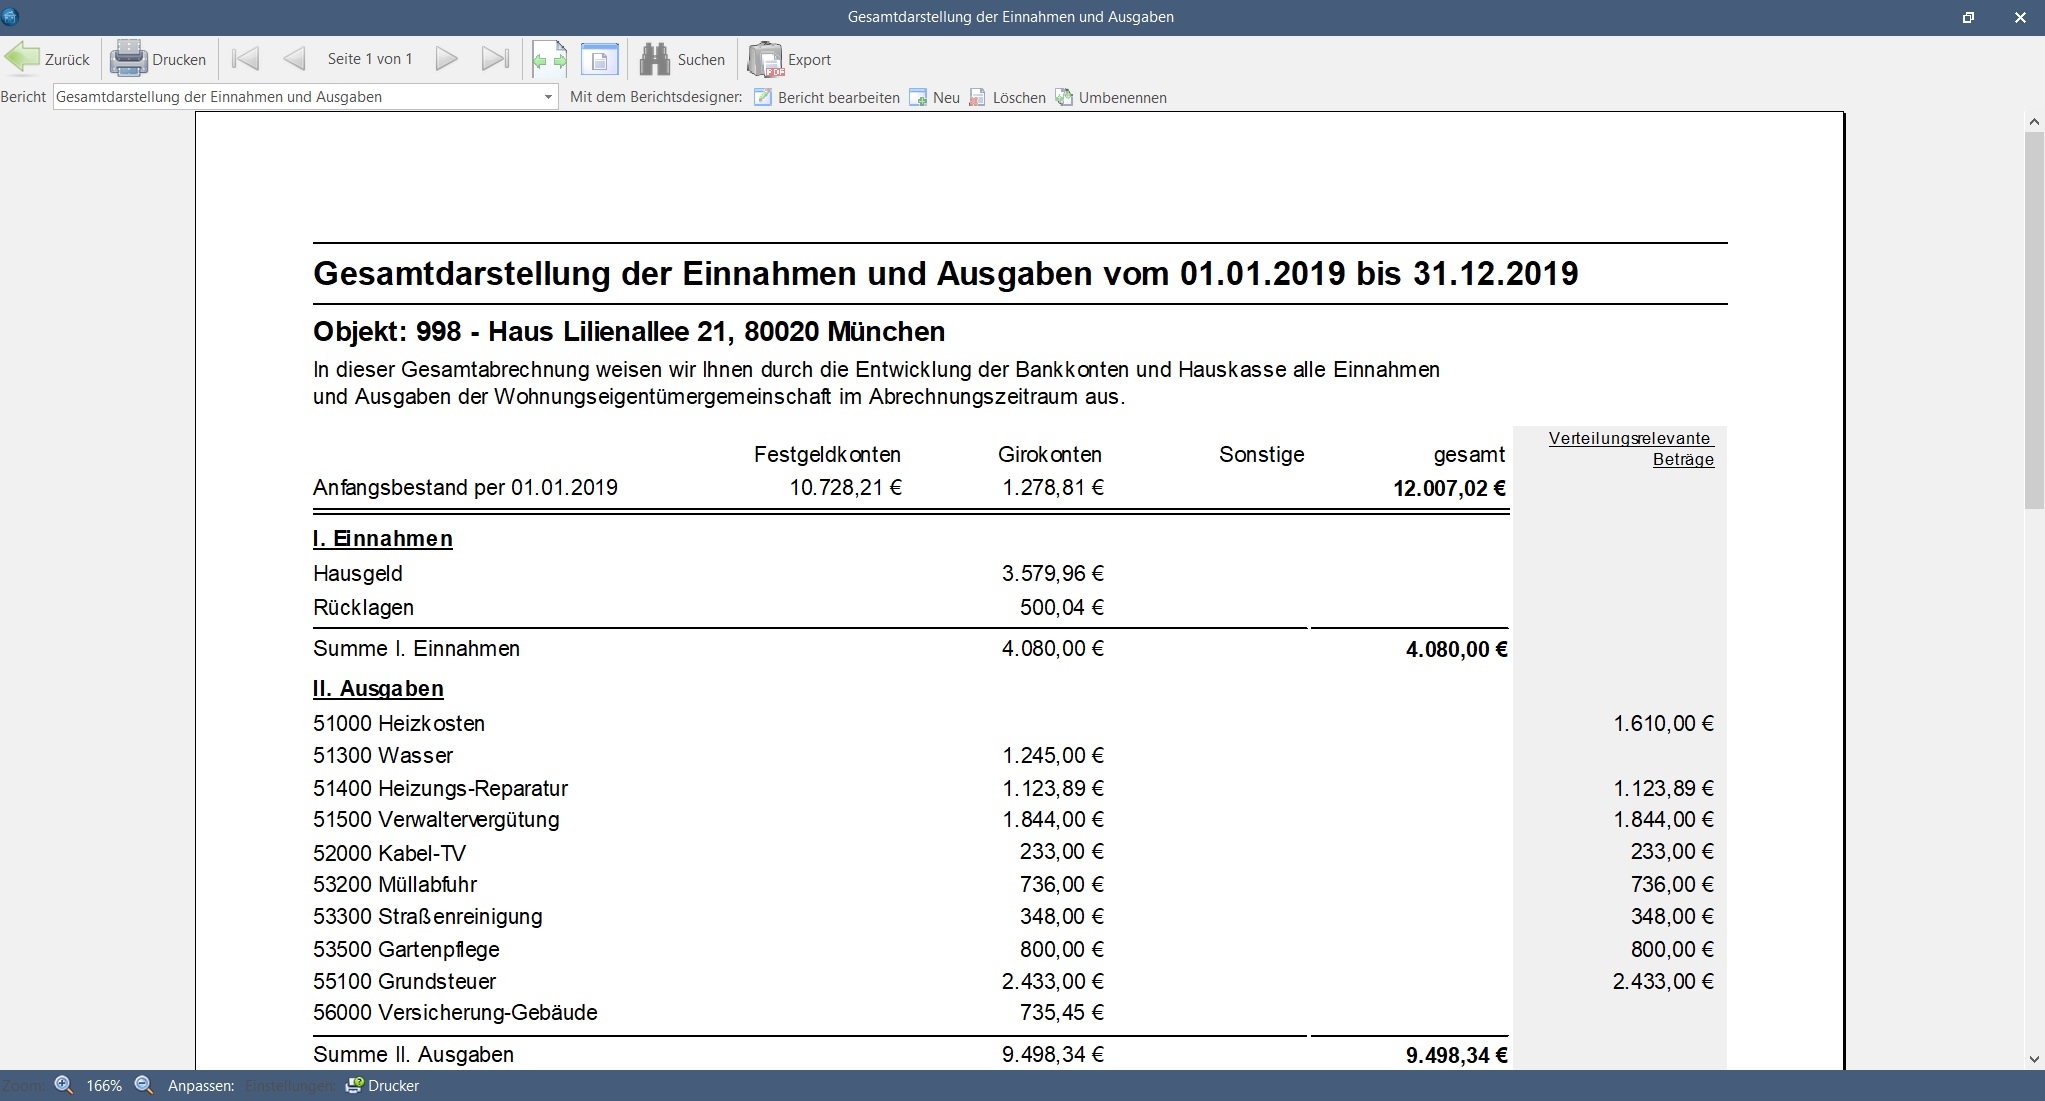Rename the report with Umbenennen
2045x1101 pixels.
pos(1111,97)
